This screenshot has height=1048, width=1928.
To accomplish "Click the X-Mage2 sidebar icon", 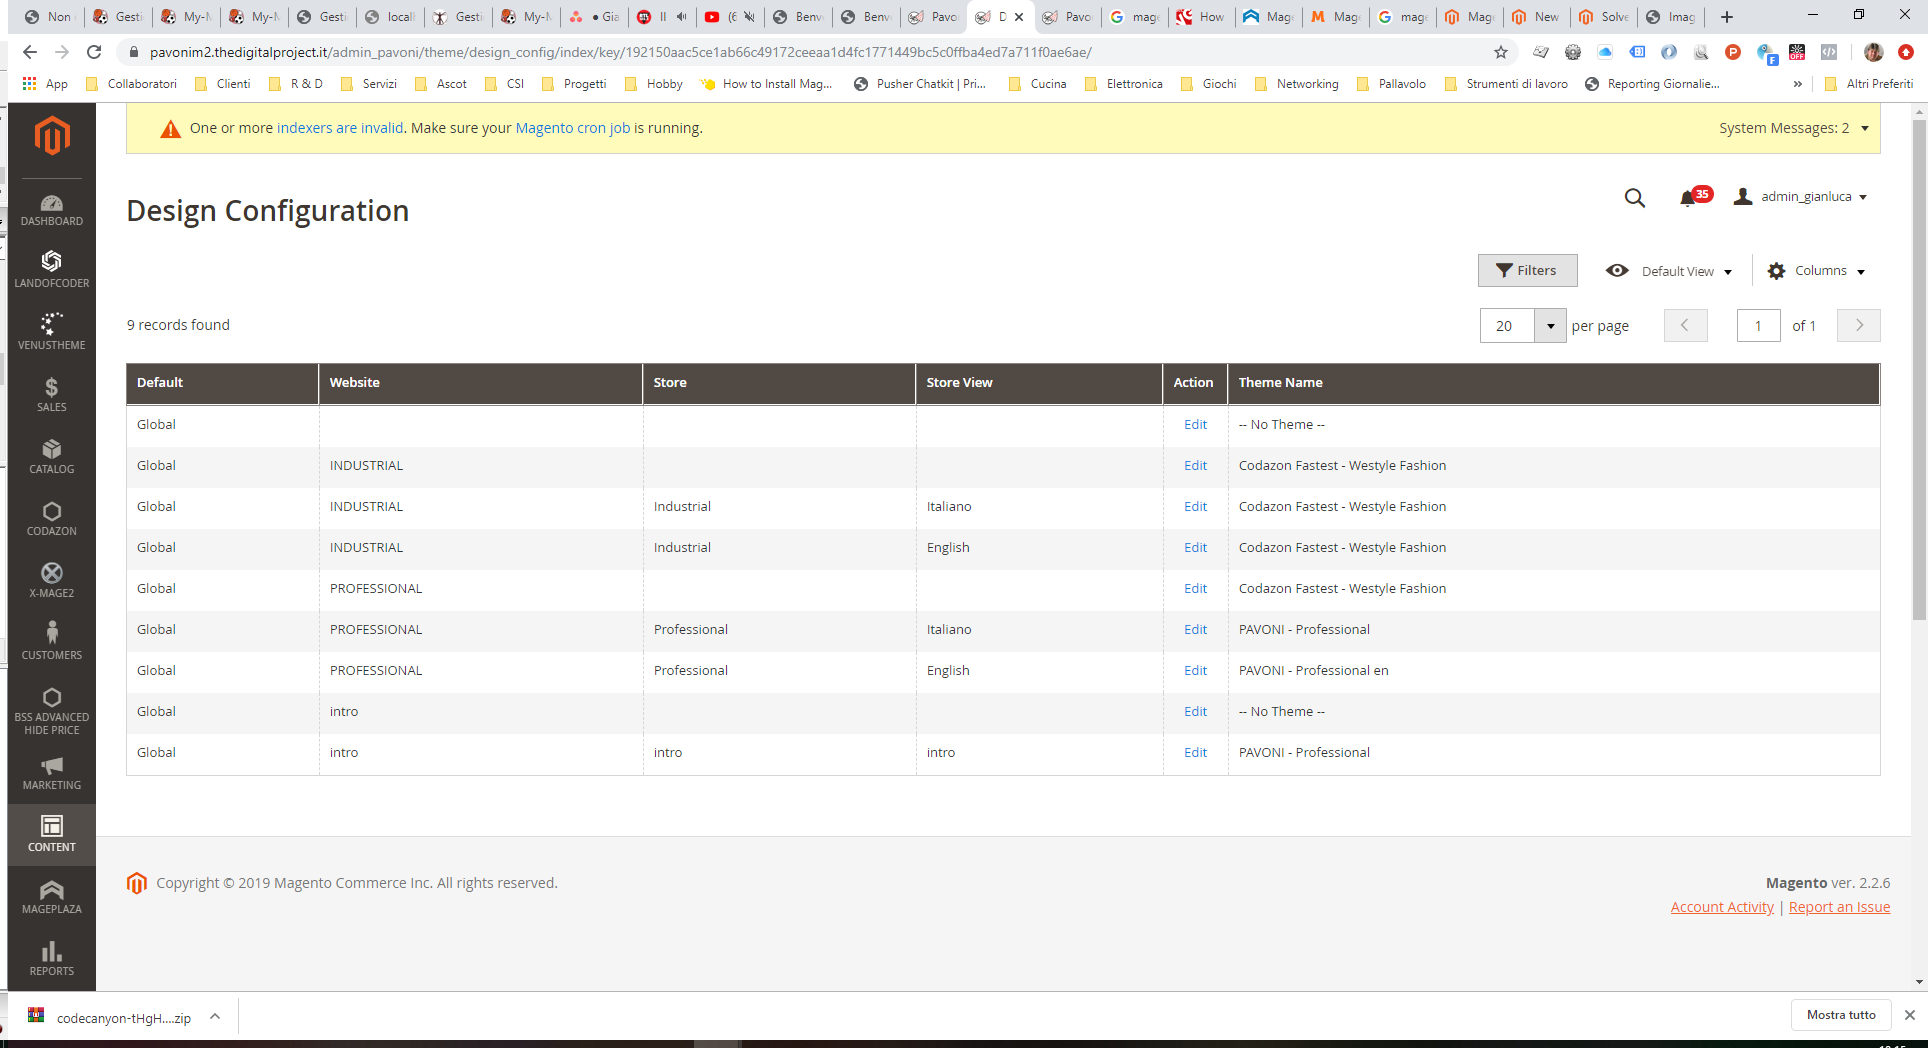I will 51,578.
